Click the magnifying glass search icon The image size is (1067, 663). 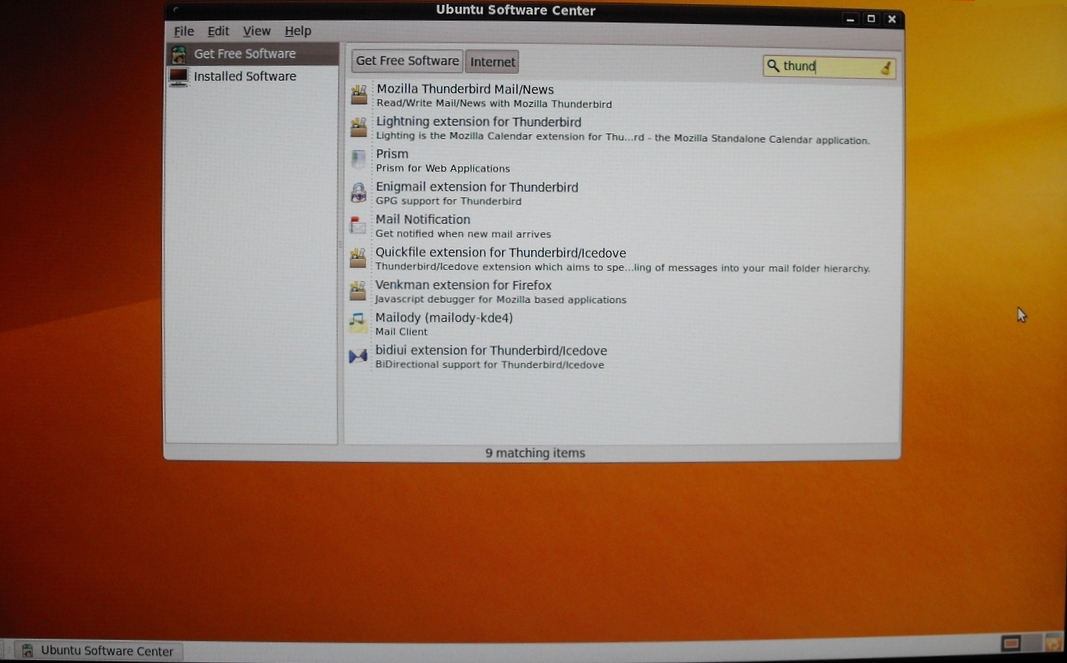(x=773, y=66)
